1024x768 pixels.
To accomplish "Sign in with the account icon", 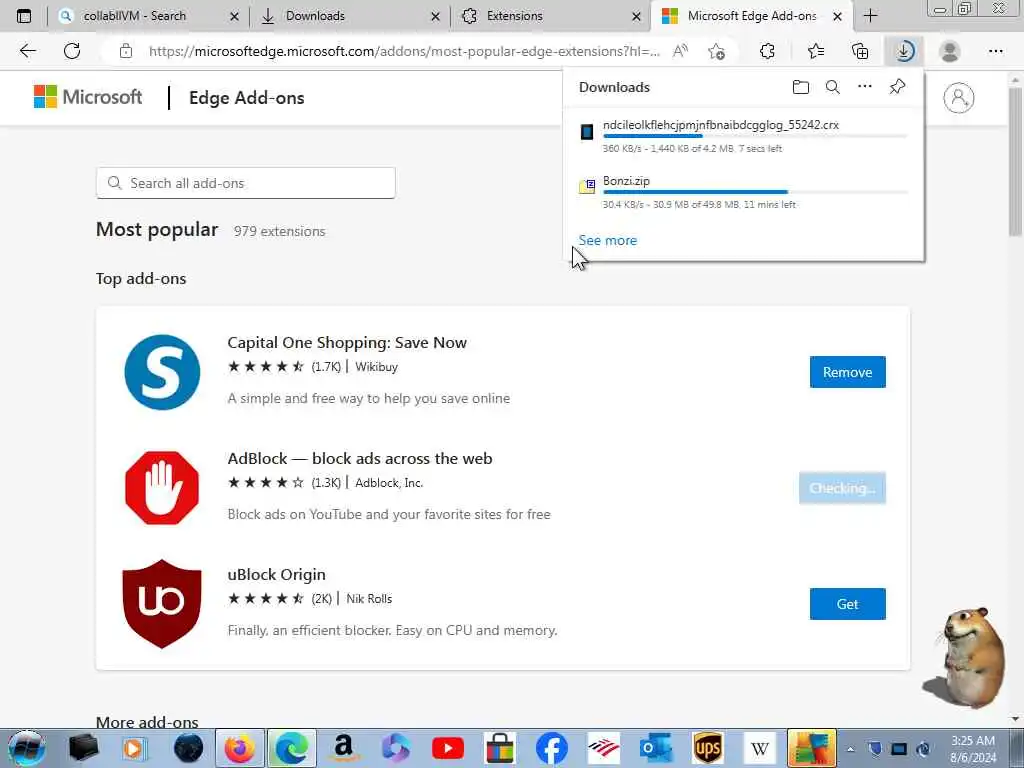I will click(958, 98).
